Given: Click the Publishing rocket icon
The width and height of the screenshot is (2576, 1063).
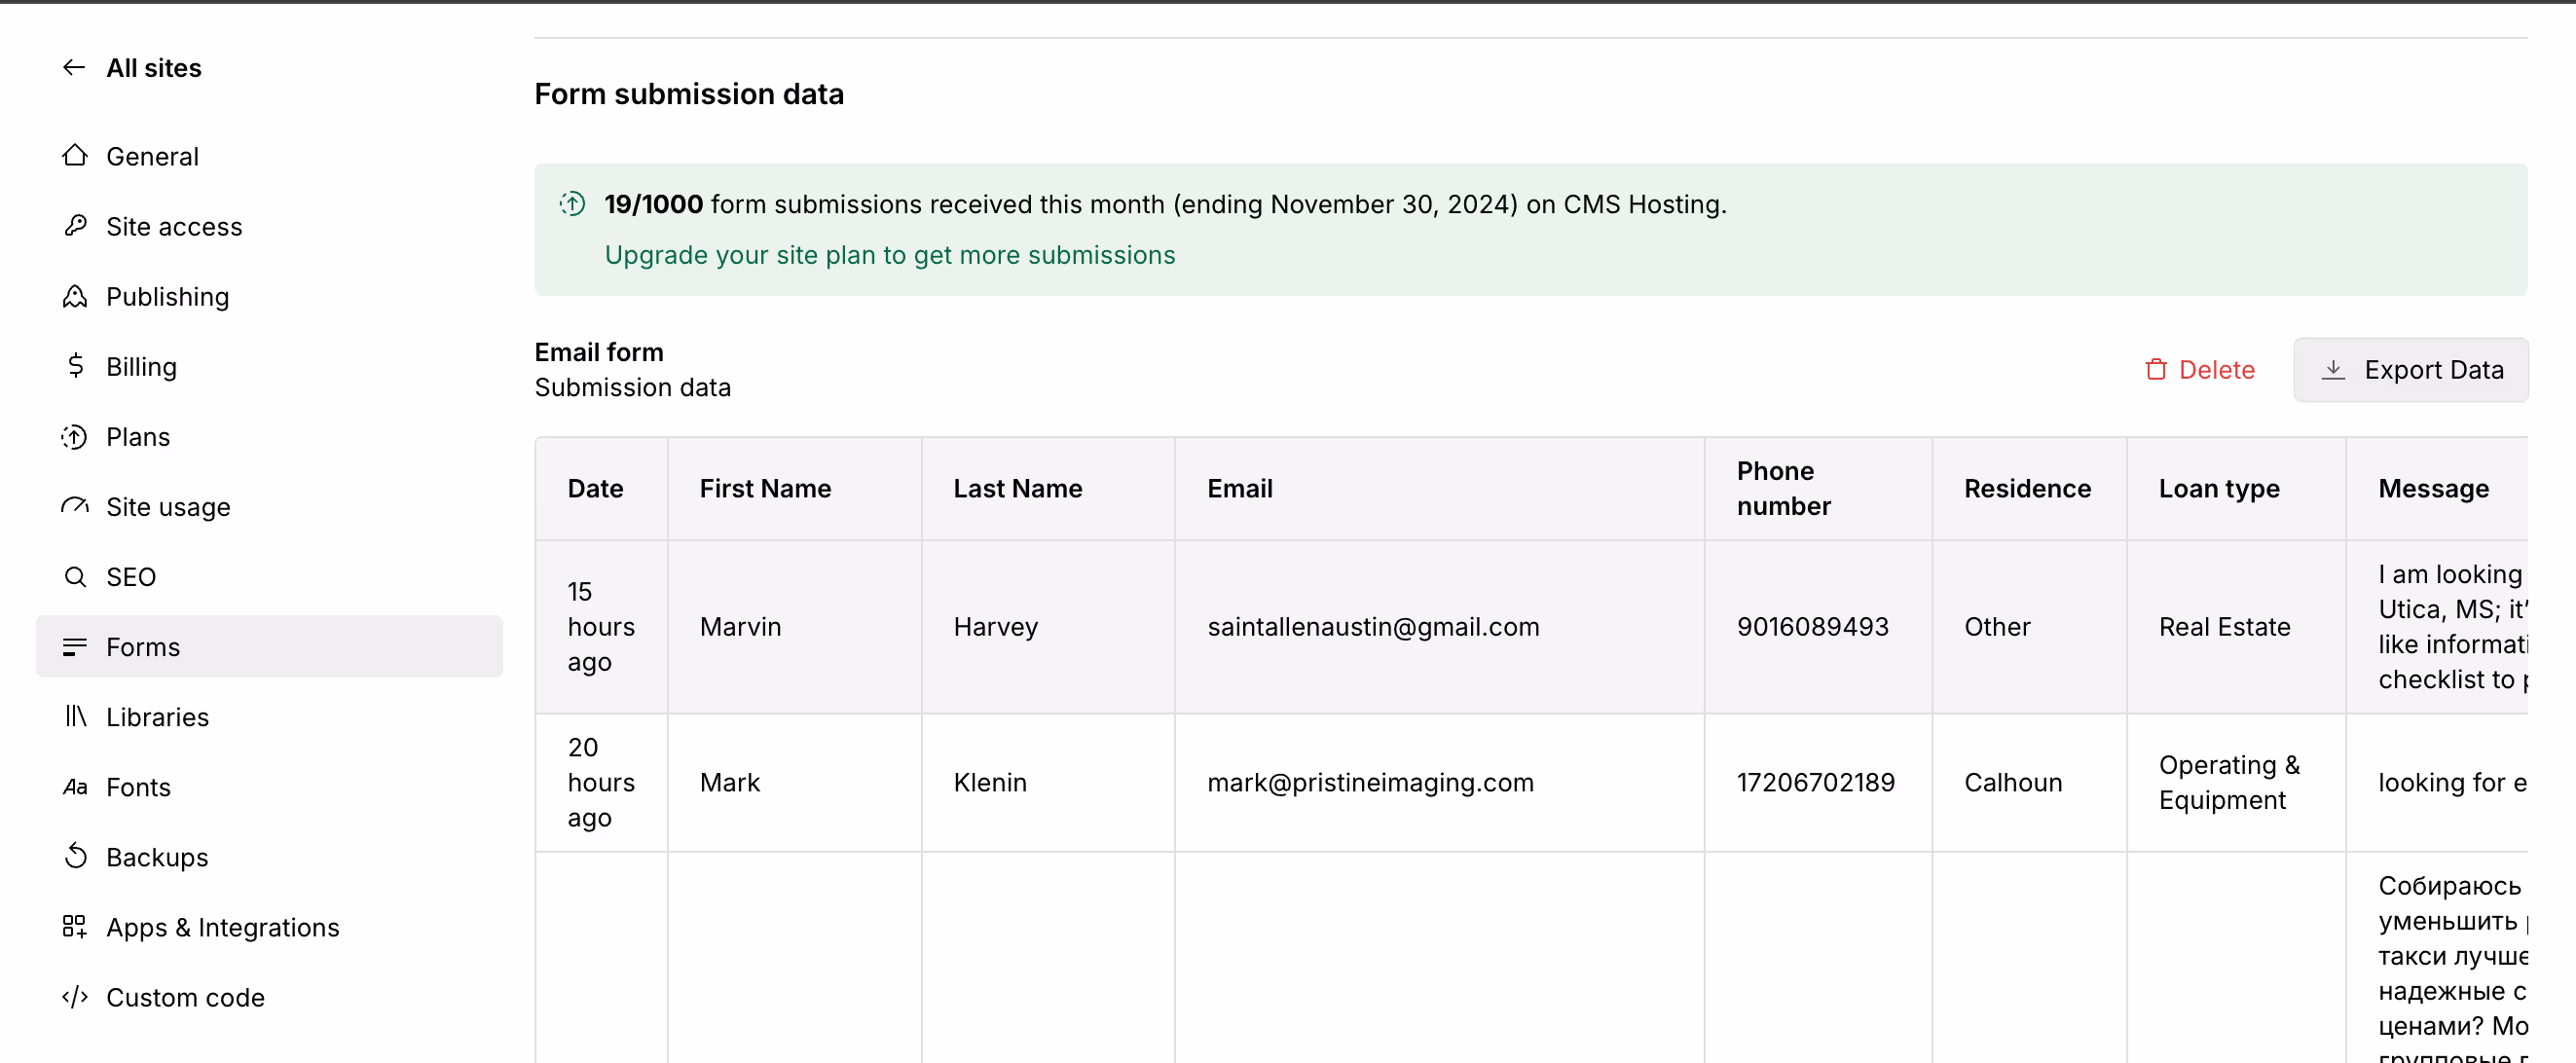Looking at the screenshot, I should (x=75, y=296).
